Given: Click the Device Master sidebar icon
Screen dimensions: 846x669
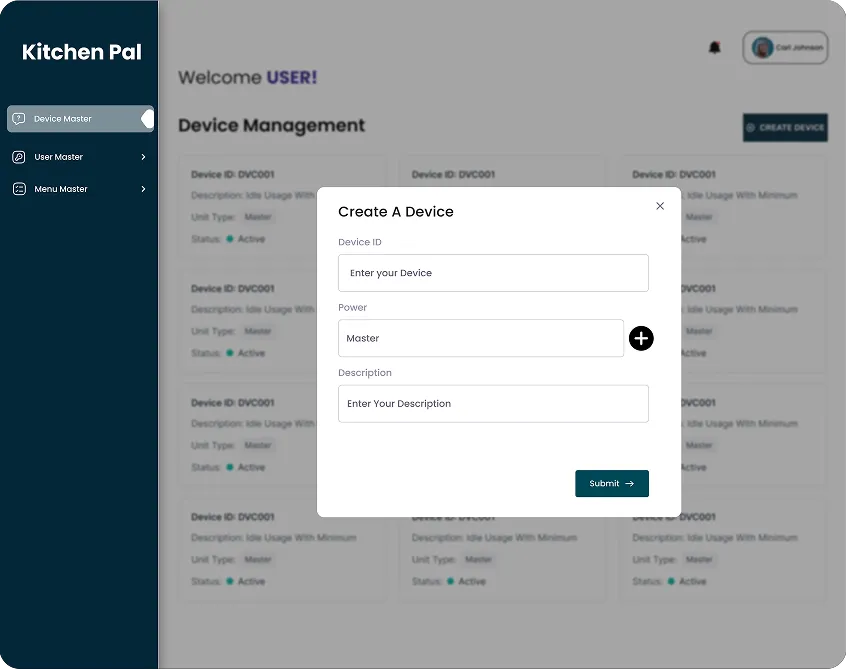Looking at the screenshot, I should 19,119.
